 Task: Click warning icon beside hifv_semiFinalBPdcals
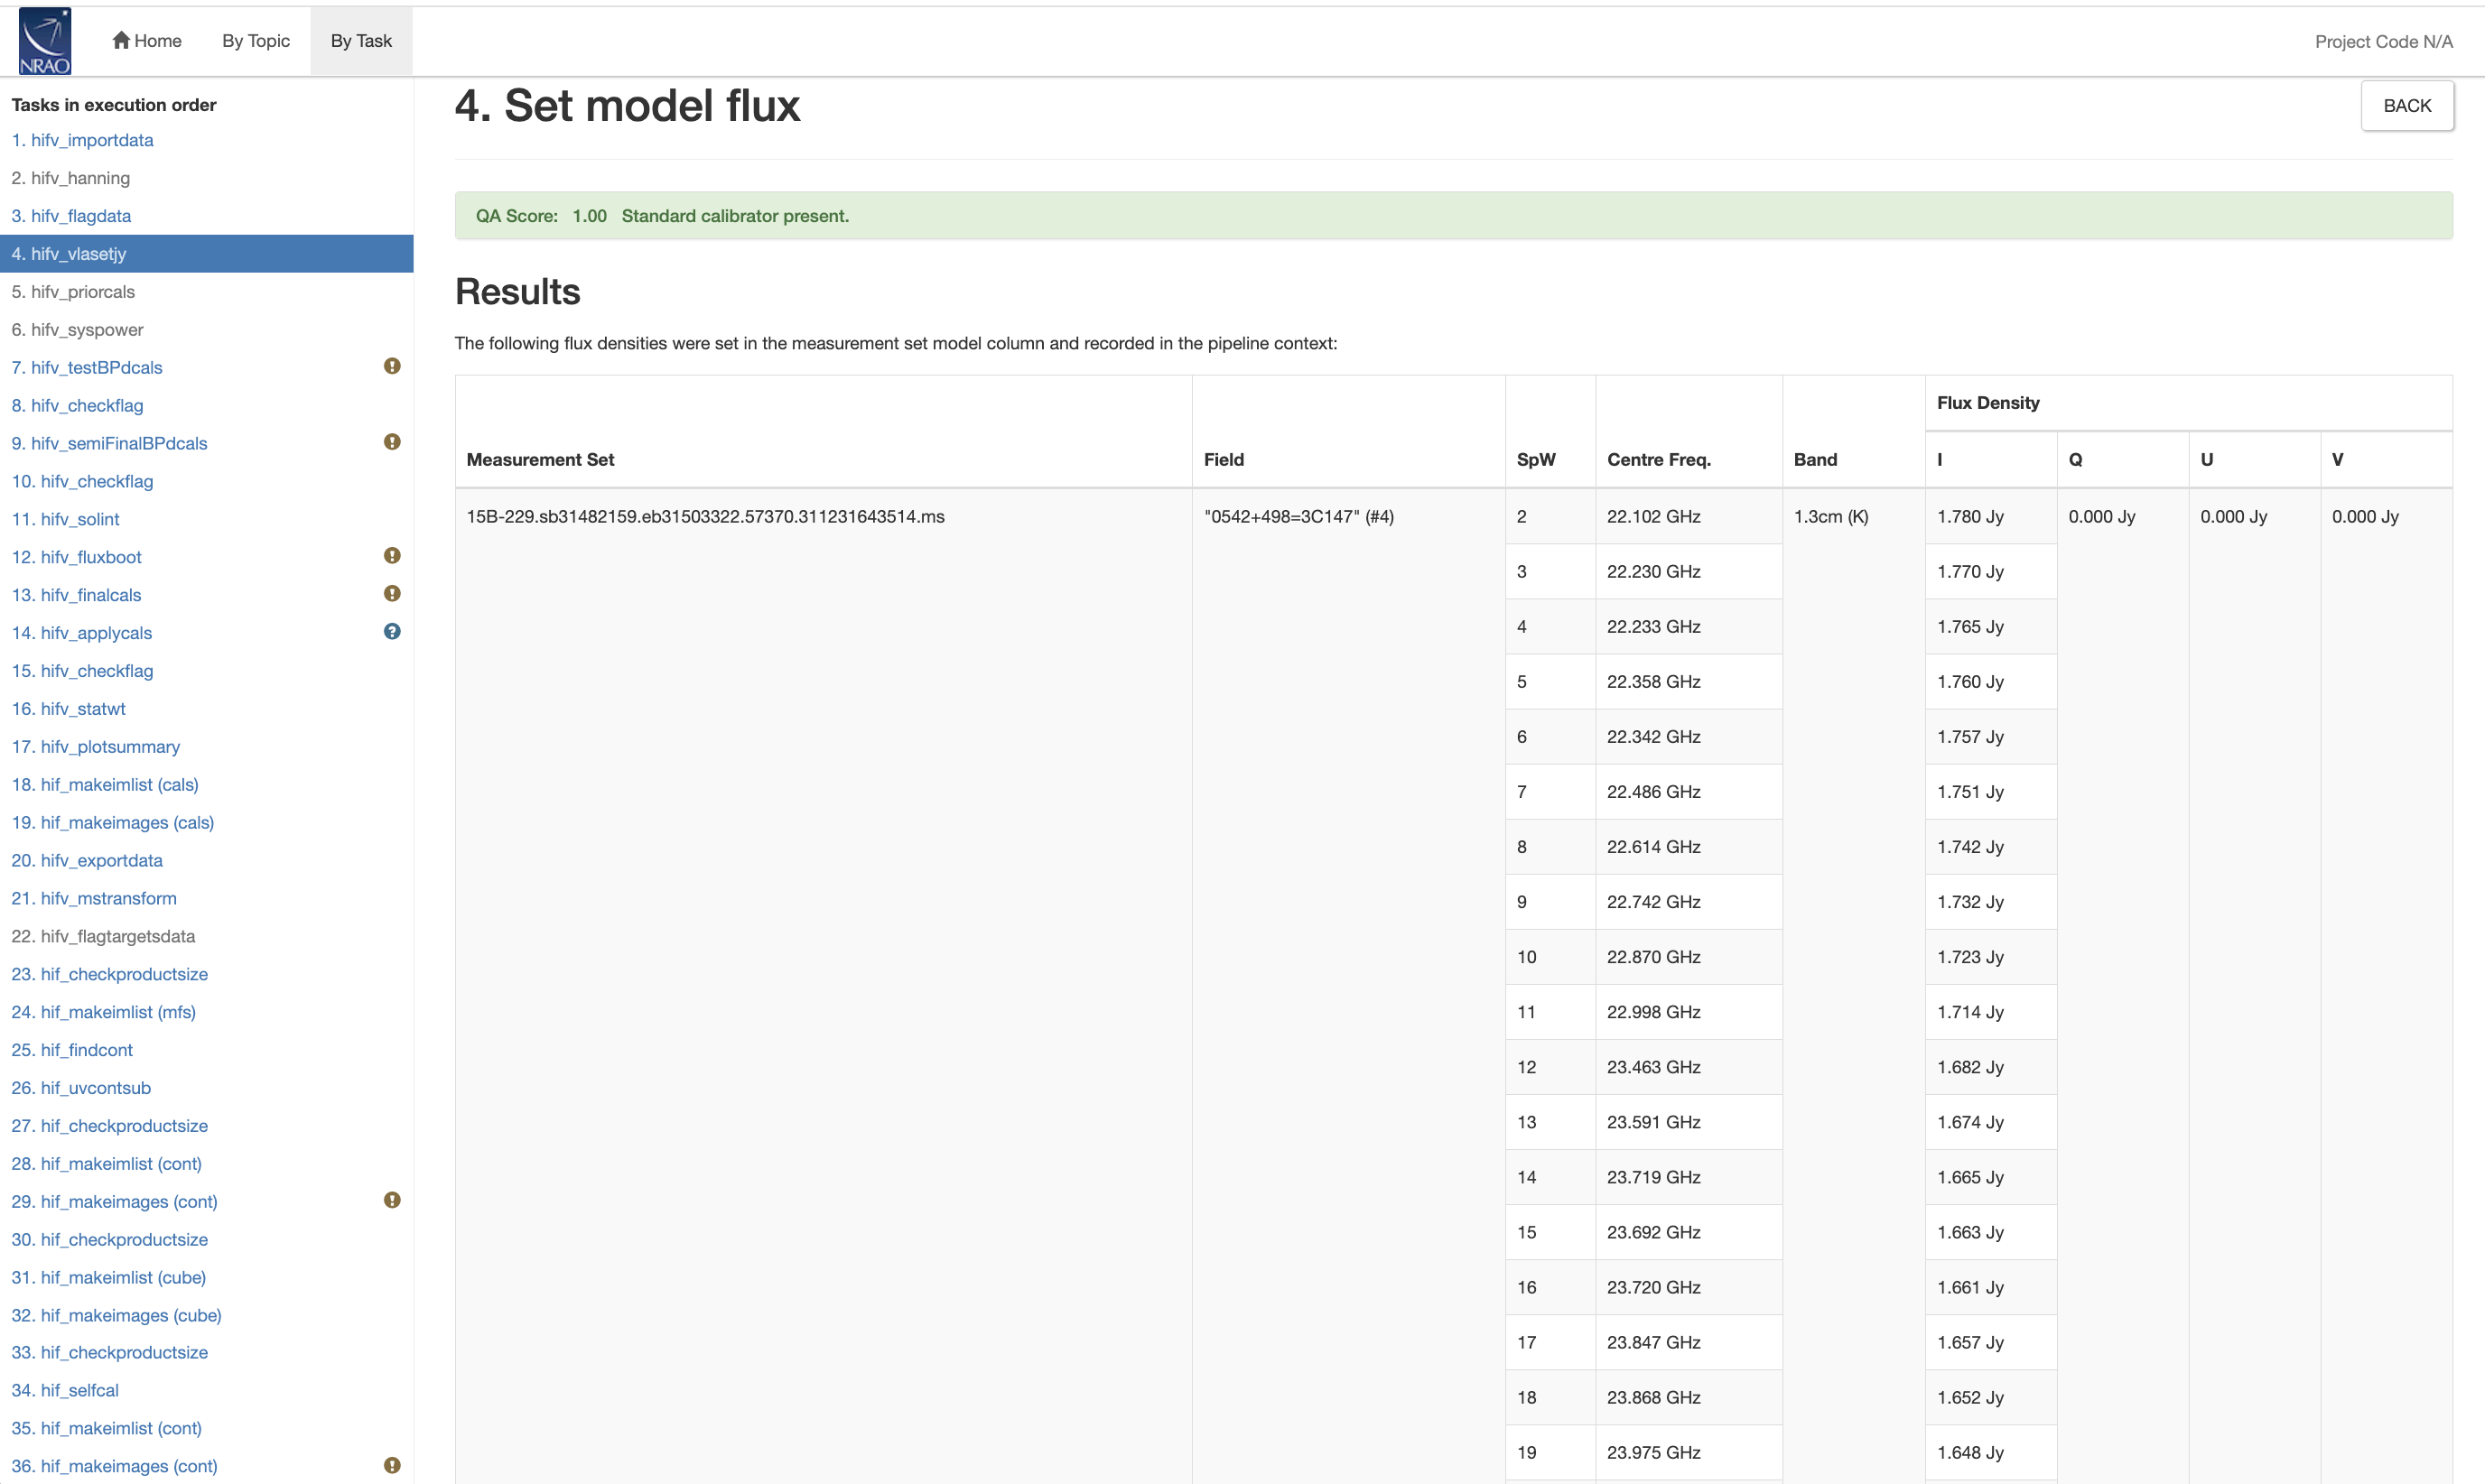pos(392,442)
